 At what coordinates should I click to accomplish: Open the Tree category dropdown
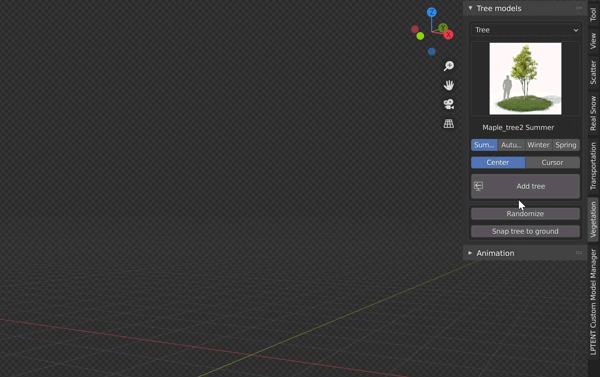click(525, 30)
